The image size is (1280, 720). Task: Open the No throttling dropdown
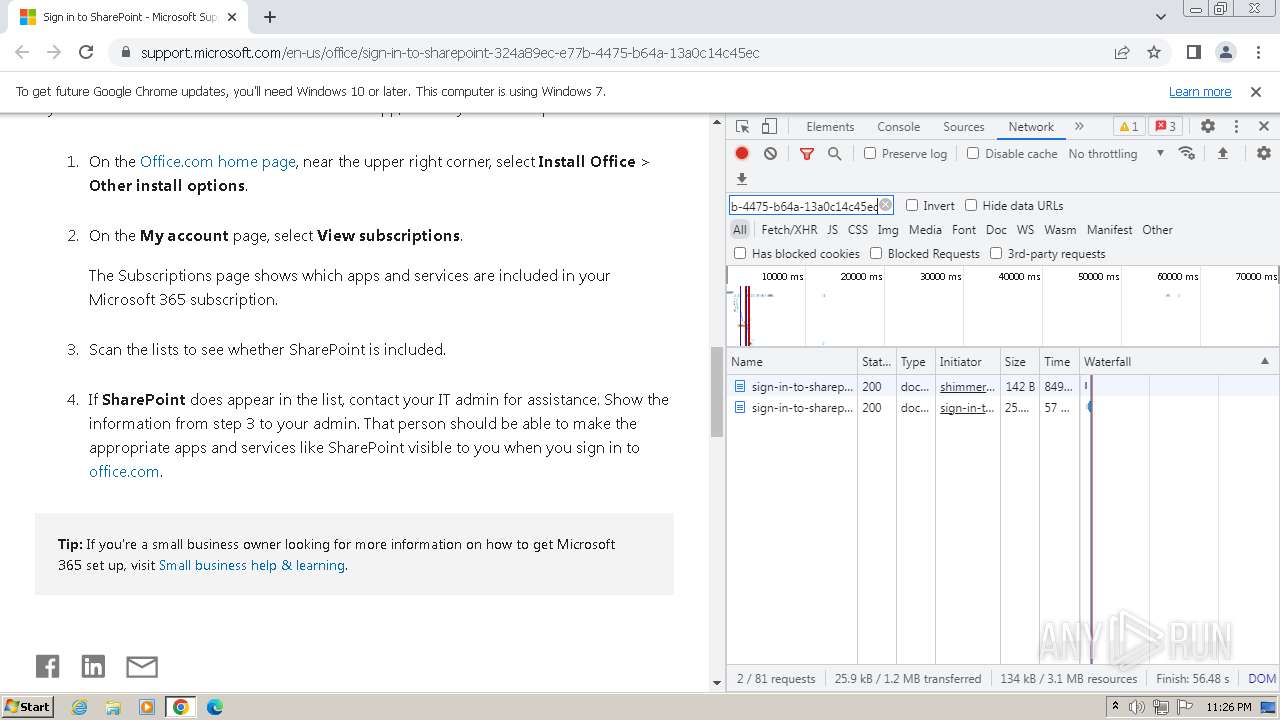(x=1116, y=153)
